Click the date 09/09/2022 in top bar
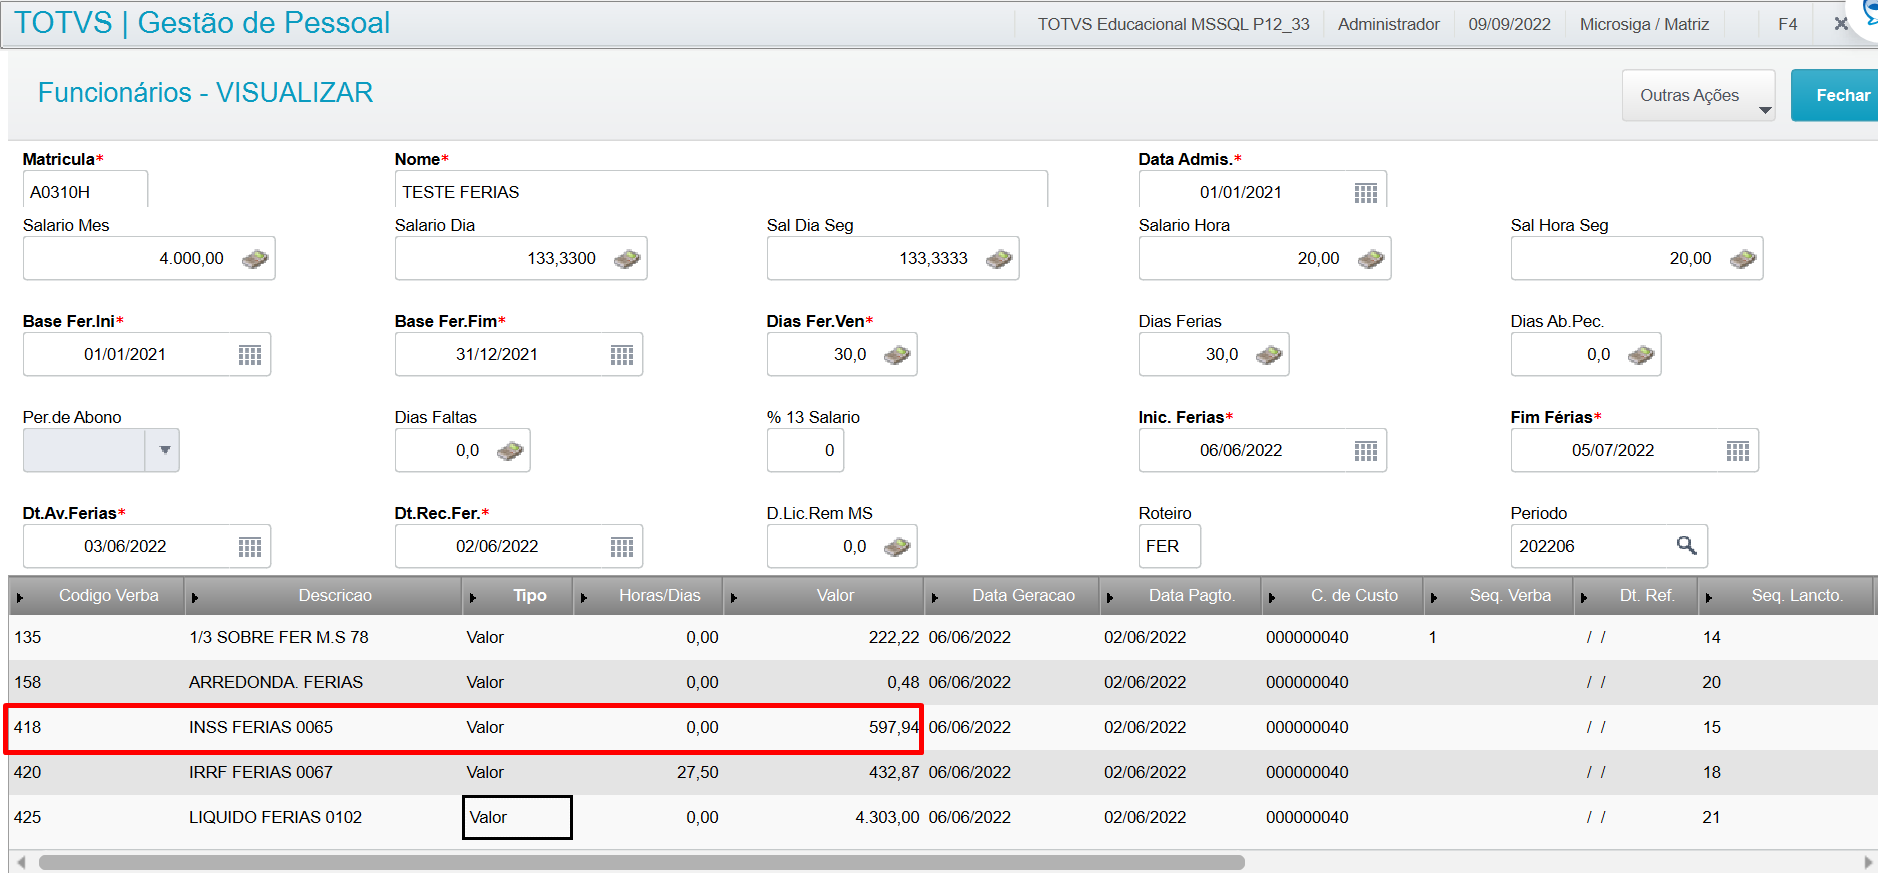Viewport: 1878px width, 873px height. pos(1509,24)
